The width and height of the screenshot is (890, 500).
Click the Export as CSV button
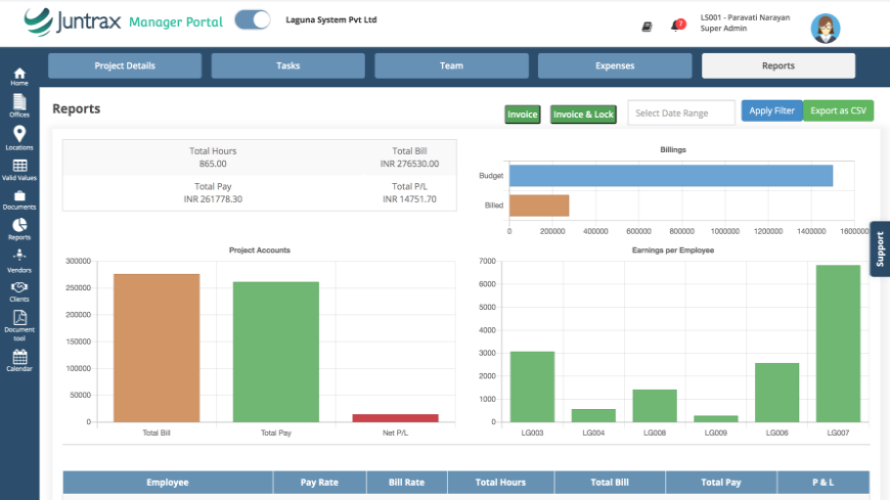838,111
